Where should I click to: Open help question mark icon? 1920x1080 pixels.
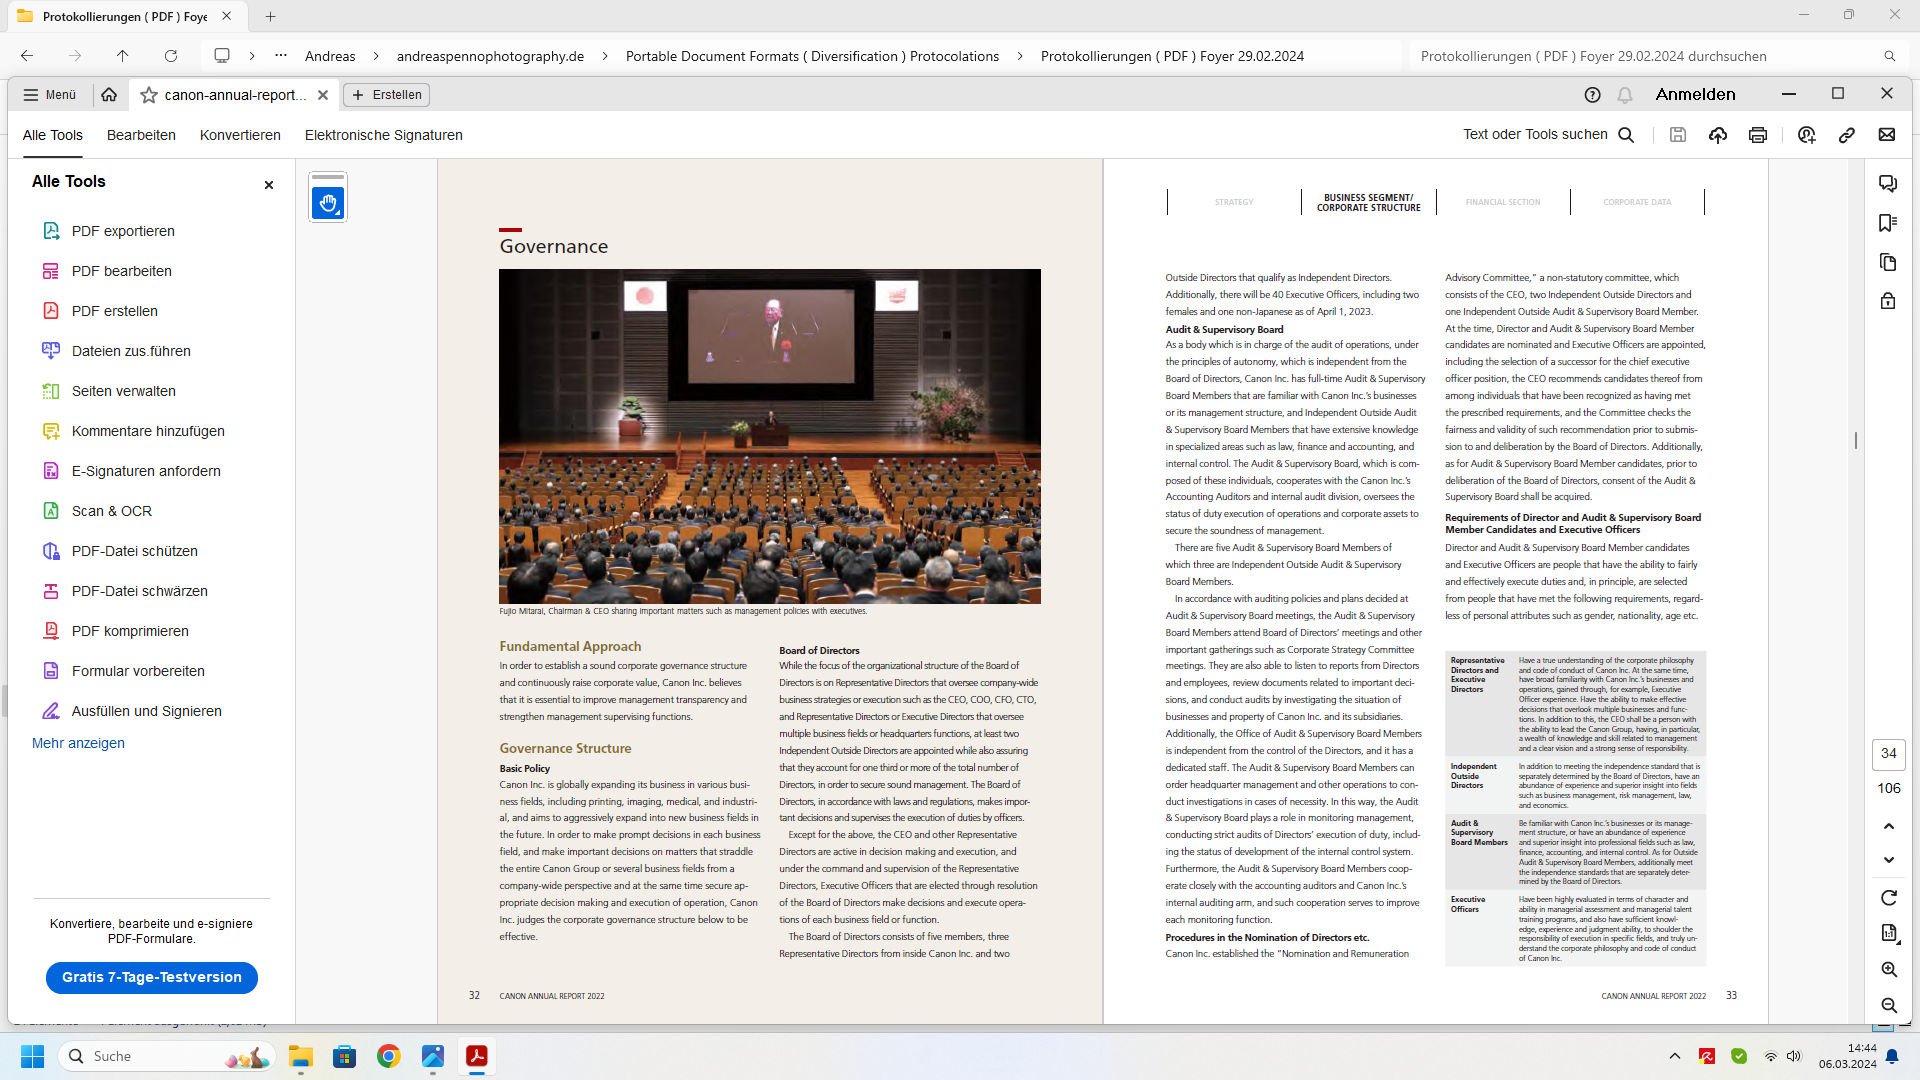pyautogui.click(x=1593, y=95)
